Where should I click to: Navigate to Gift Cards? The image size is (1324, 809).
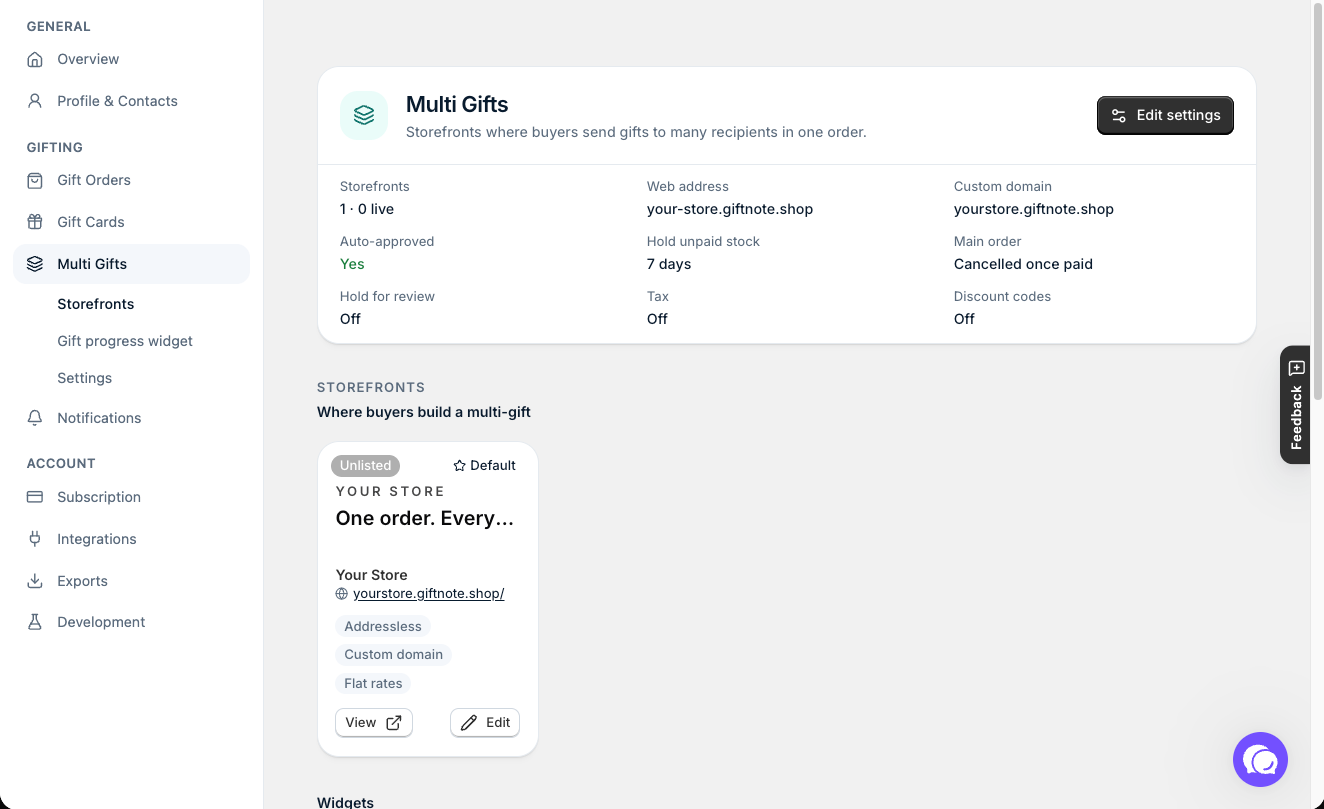(x=131, y=222)
